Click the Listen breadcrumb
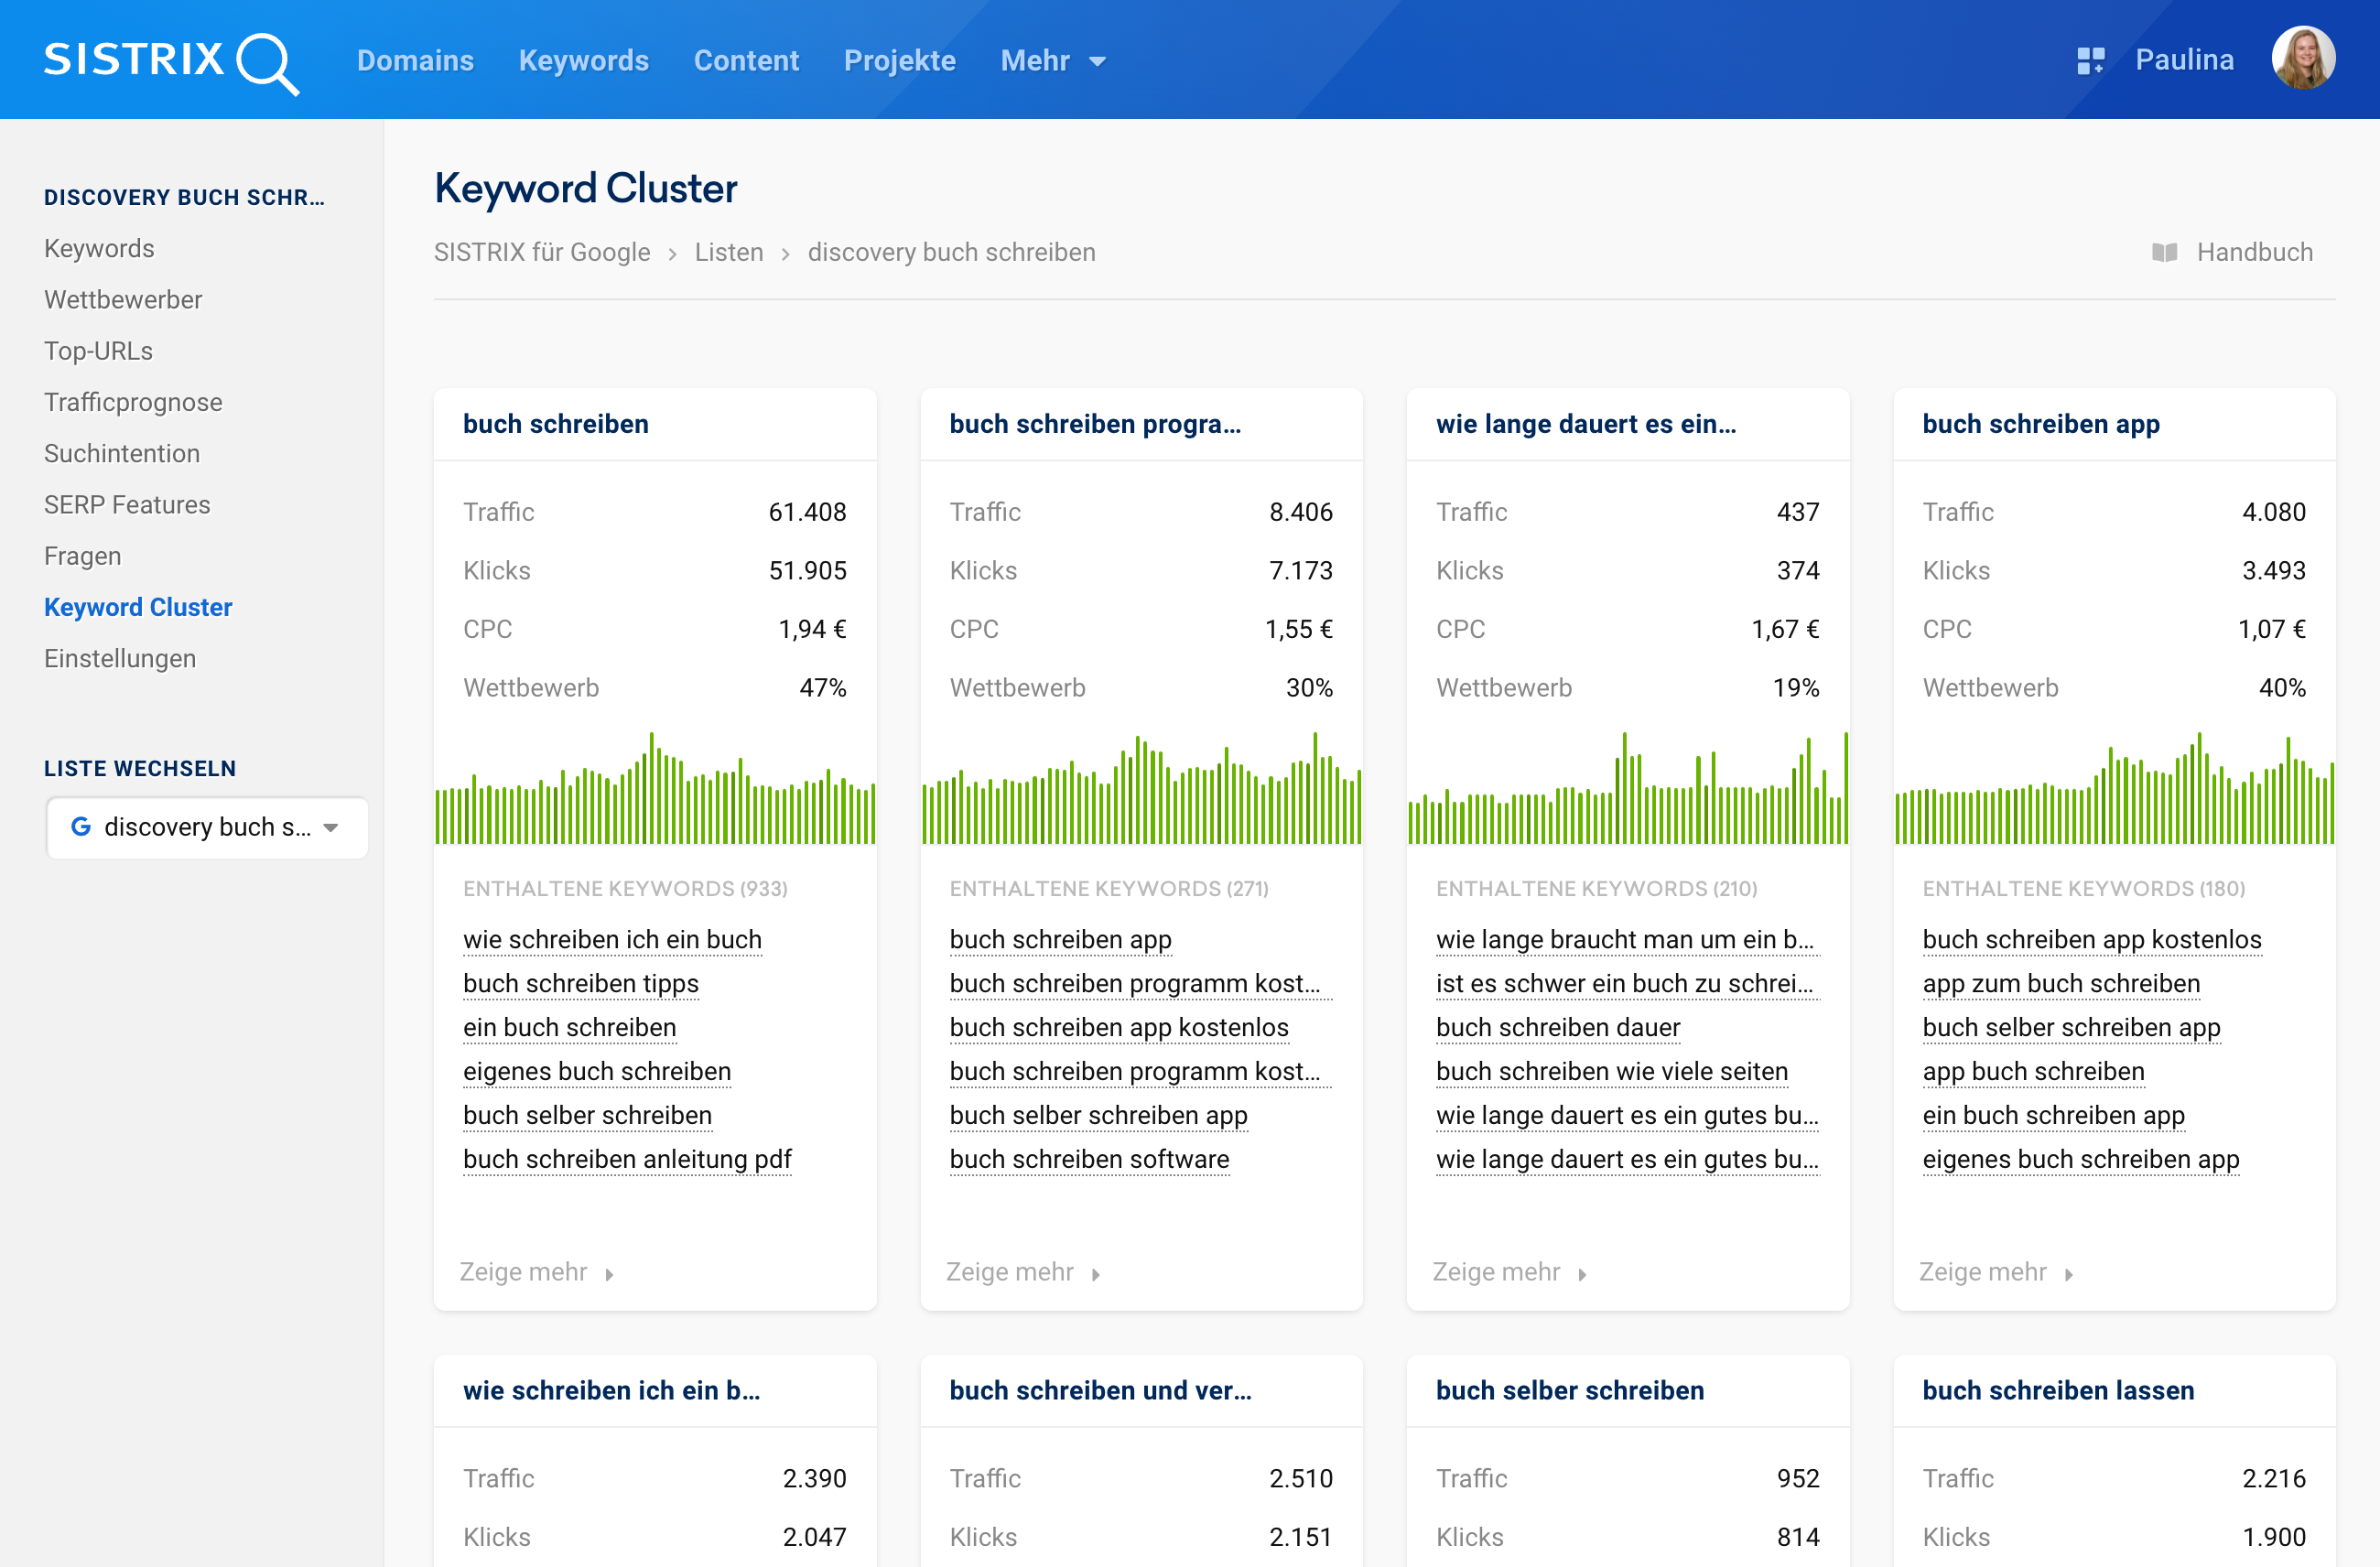This screenshot has height=1567, width=2380. tap(729, 252)
